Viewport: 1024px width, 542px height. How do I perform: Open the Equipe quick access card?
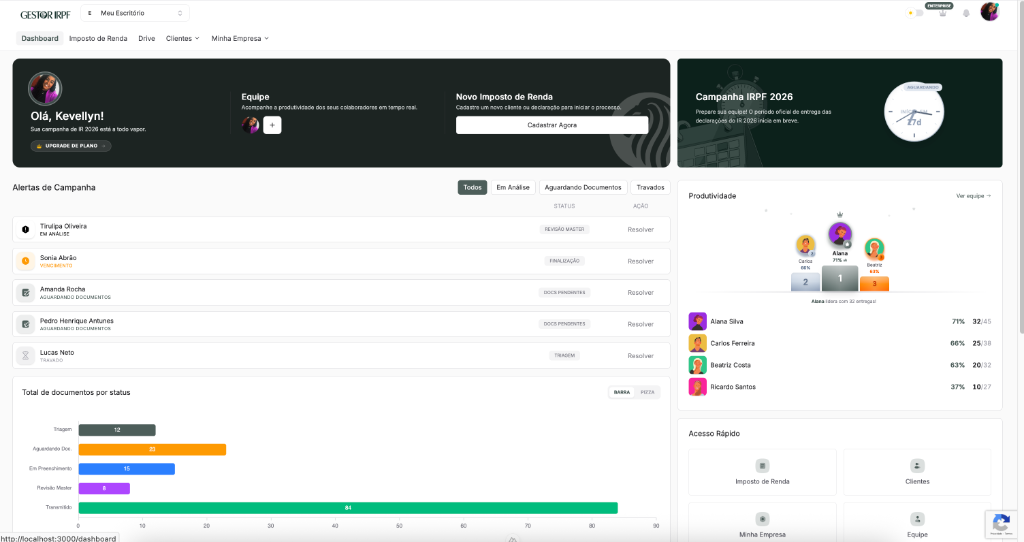pyautogui.click(x=917, y=522)
